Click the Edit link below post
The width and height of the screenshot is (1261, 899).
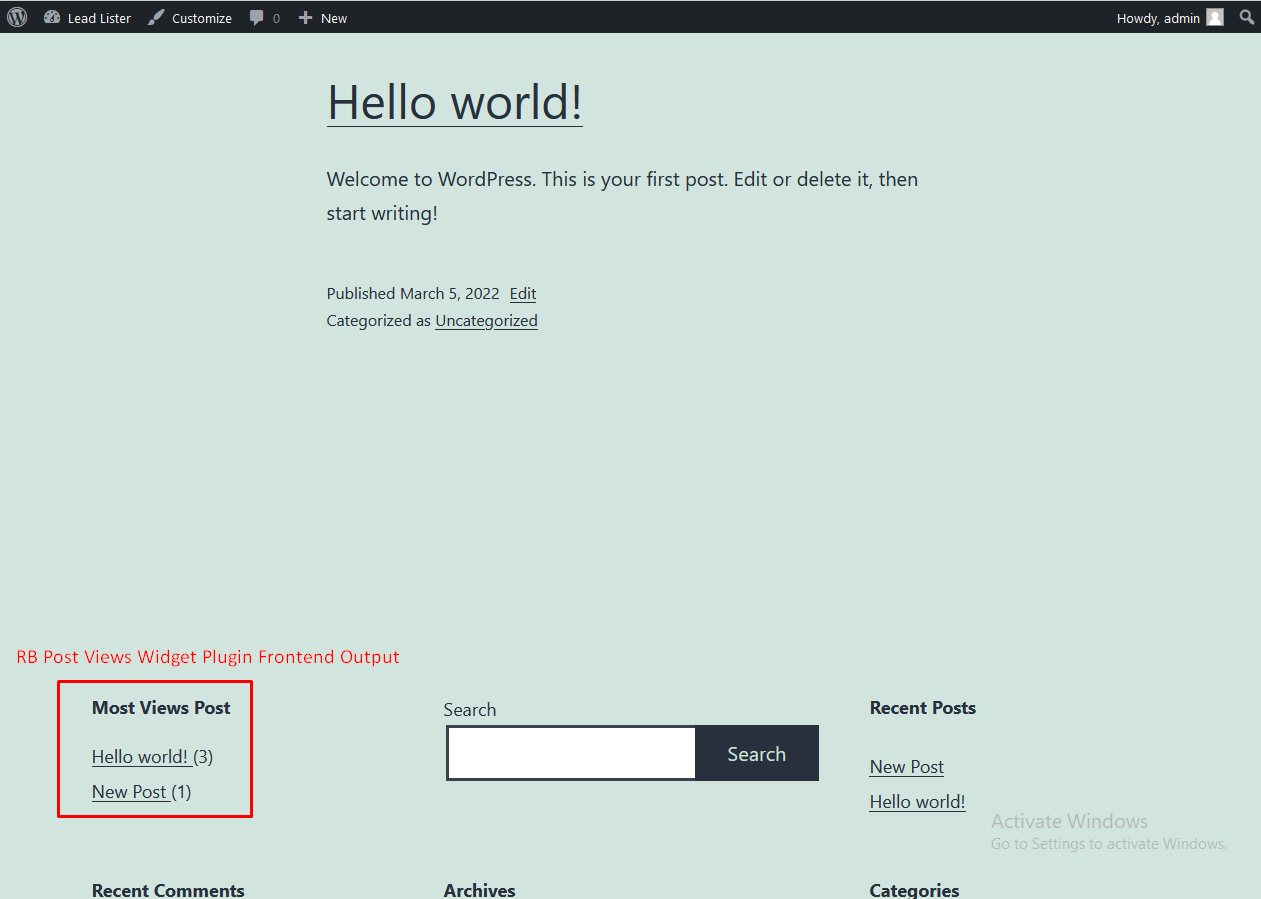[x=523, y=293]
